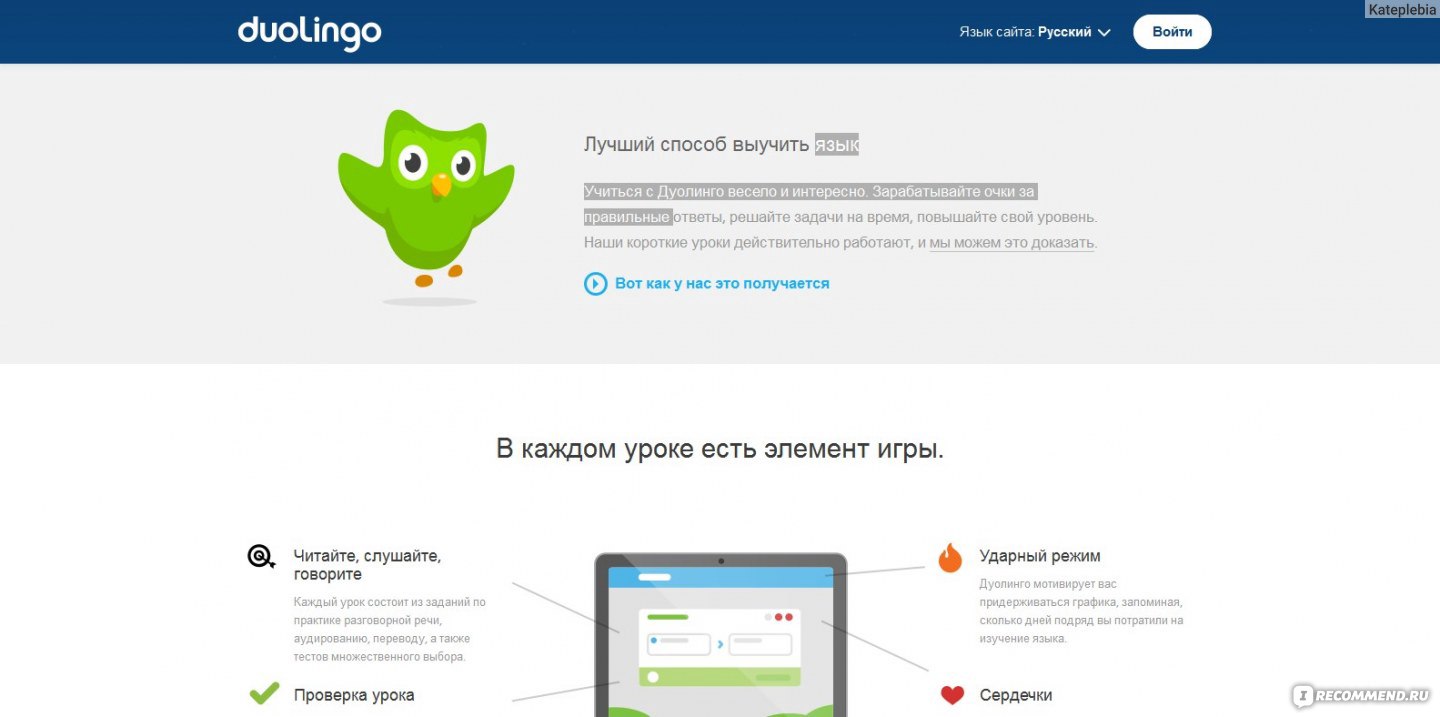Image resolution: width=1440 pixels, height=717 pixels.
Task: Click the green checkmark icon beside "Проверка урока"
Action: pyautogui.click(x=264, y=693)
